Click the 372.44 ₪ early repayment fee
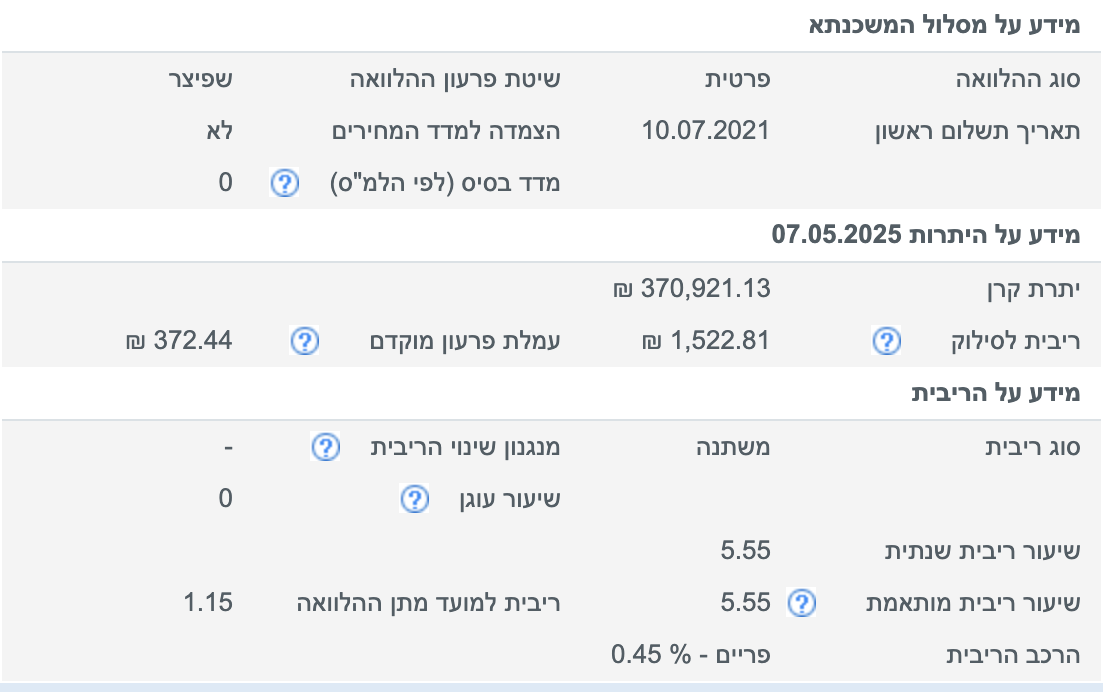Screen dimensions: 1110x692 [179, 341]
